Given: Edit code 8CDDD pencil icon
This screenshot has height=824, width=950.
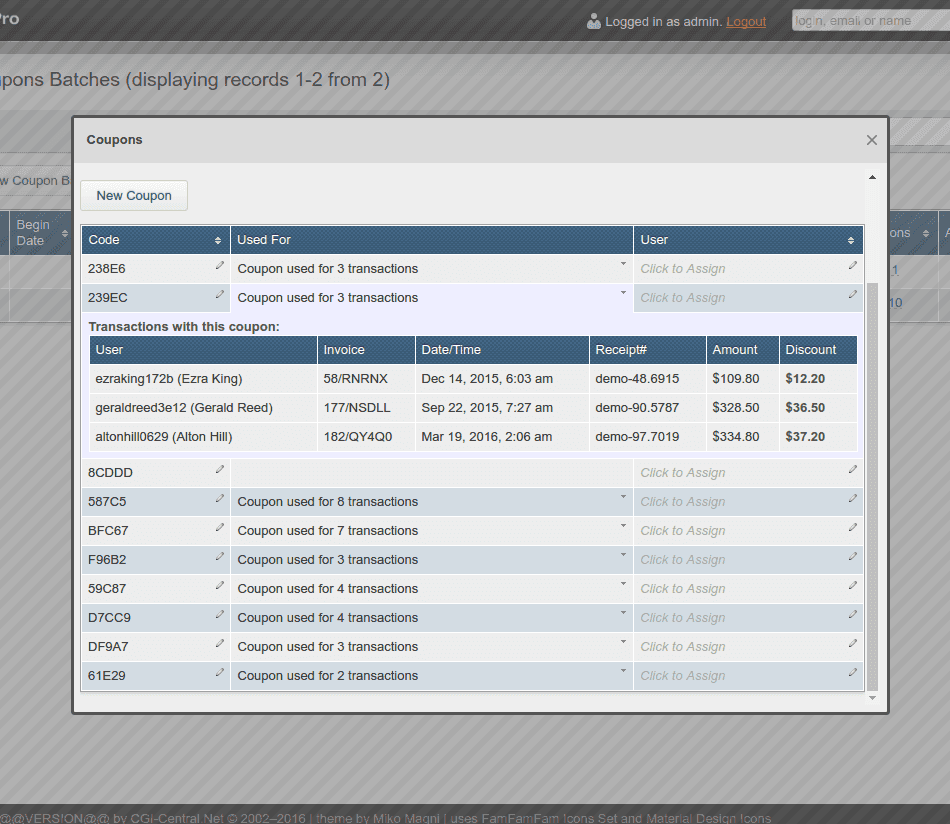Looking at the screenshot, I should 220,470.
